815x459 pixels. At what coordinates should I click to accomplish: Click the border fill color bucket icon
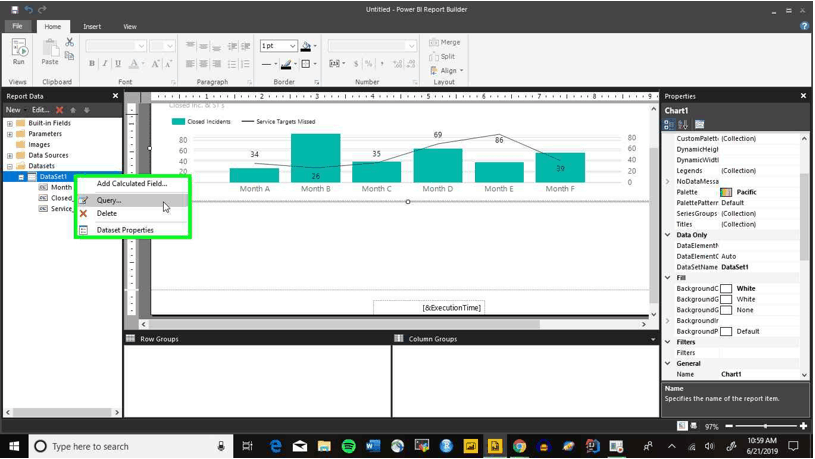(306, 46)
